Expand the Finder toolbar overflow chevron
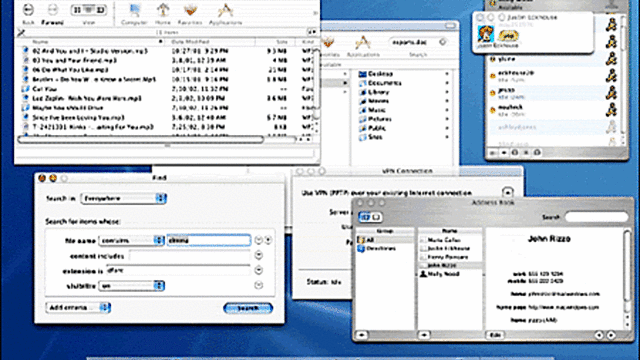 click(x=315, y=13)
